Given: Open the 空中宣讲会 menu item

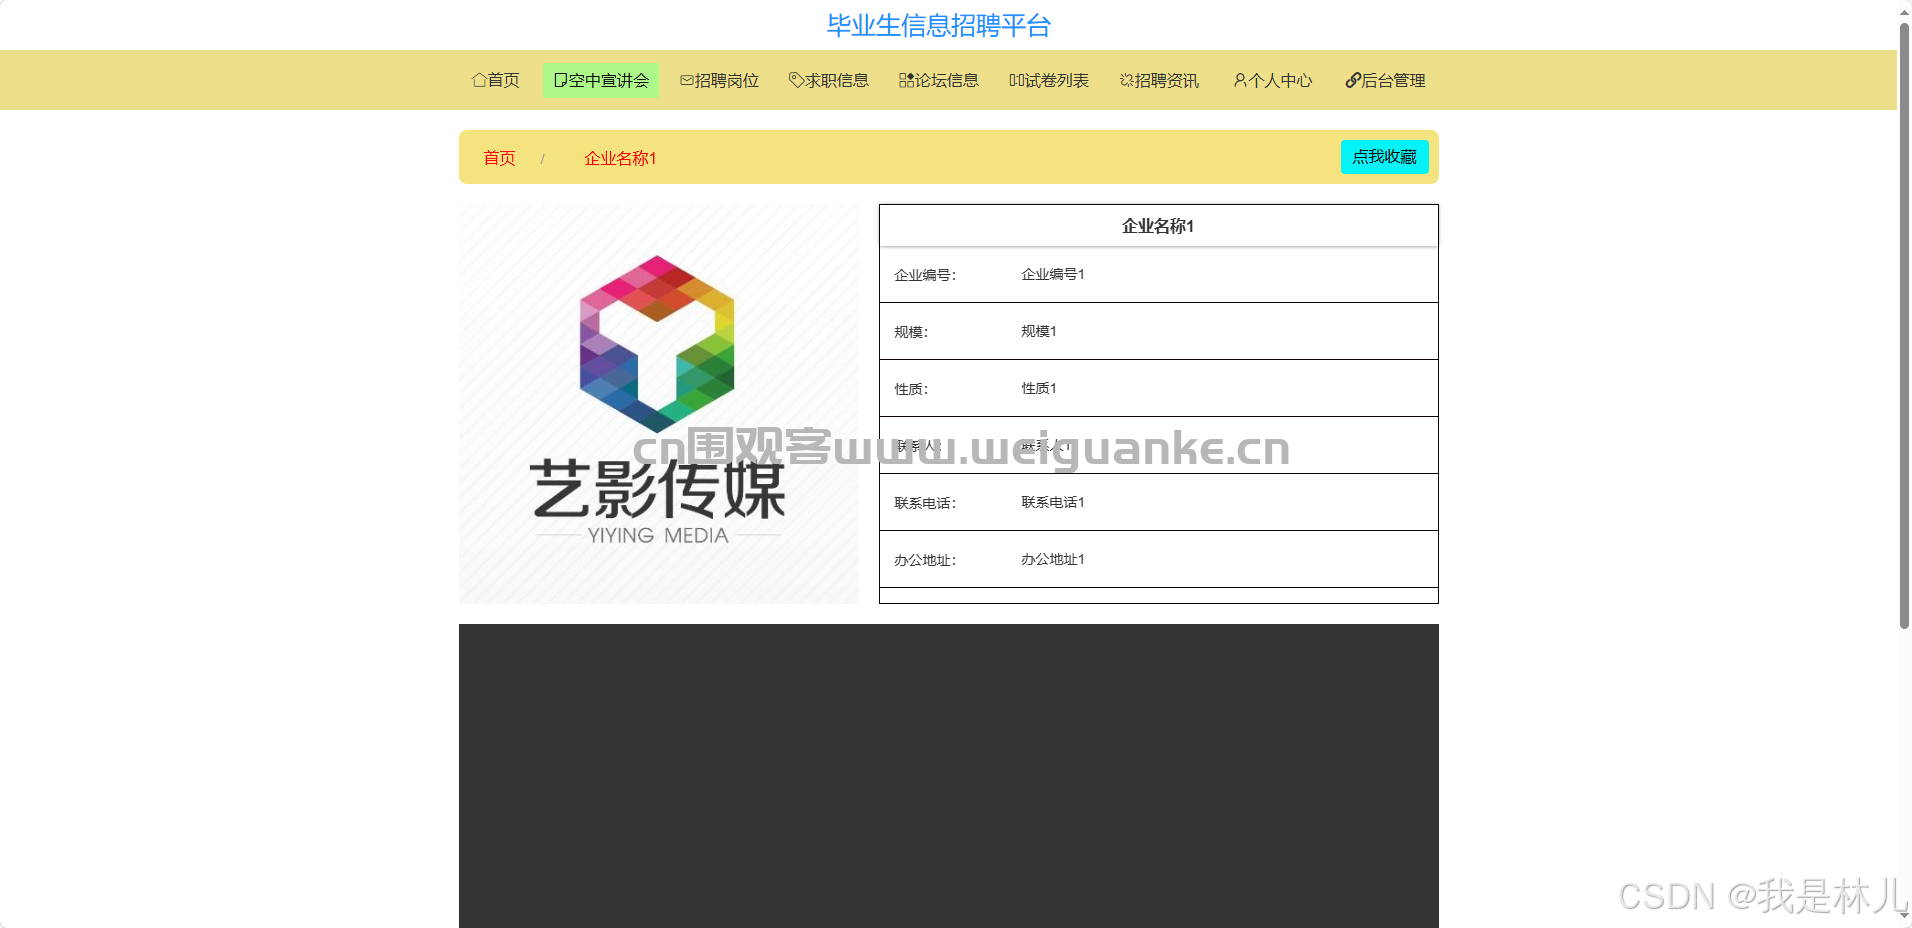Looking at the screenshot, I should [601, 80].
